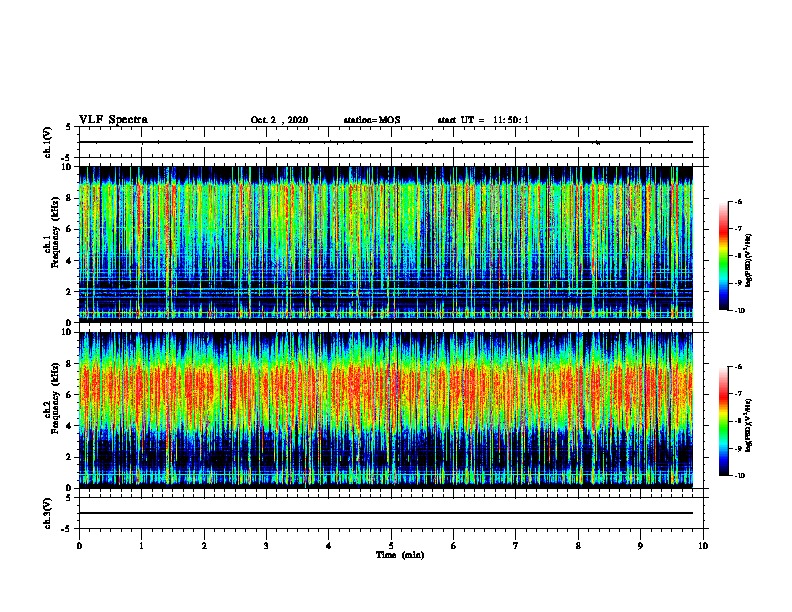Click the "ch.1(V)" waveform axis label
Image resolution: width=792 pixels, height=612 pixels.
47,142
